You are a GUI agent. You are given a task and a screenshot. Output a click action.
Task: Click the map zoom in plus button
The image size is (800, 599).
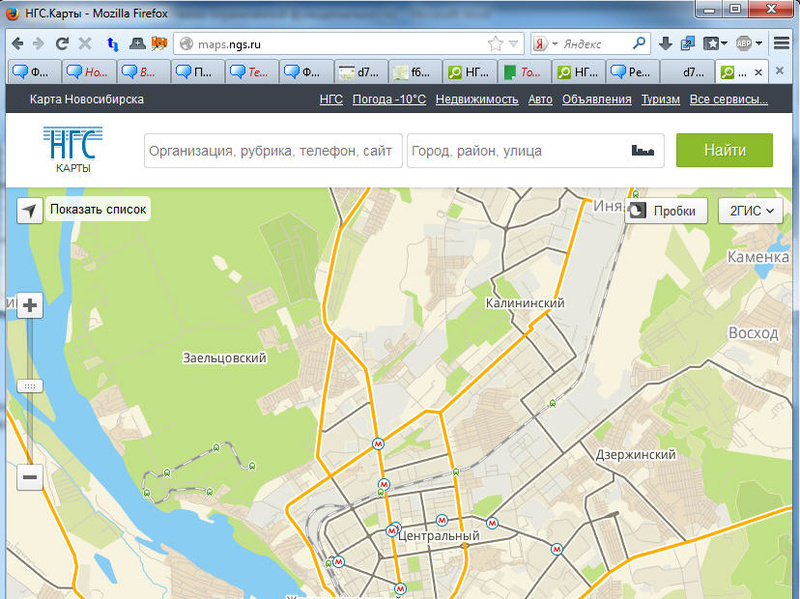click(30, 306)
